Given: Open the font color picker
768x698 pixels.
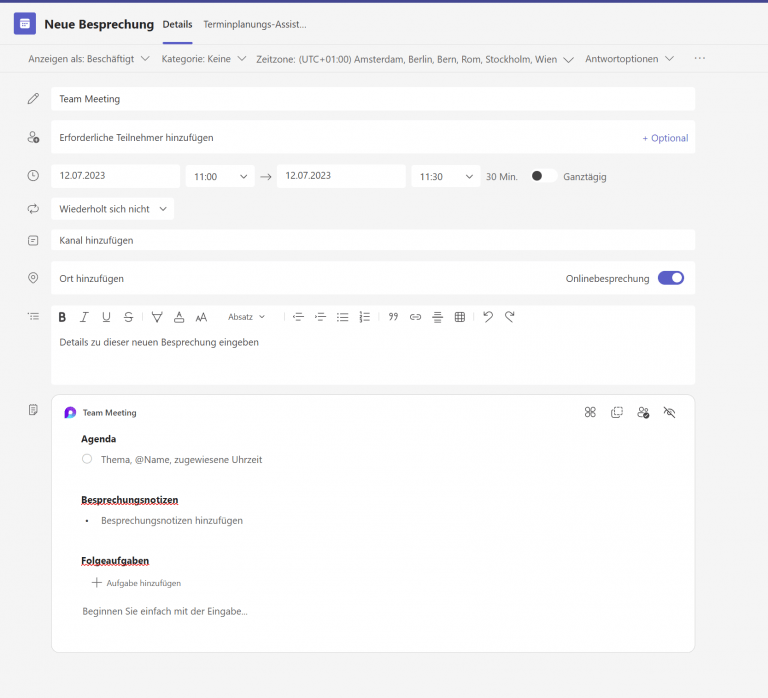Looking at the screenshot, I should pos(179,317).
